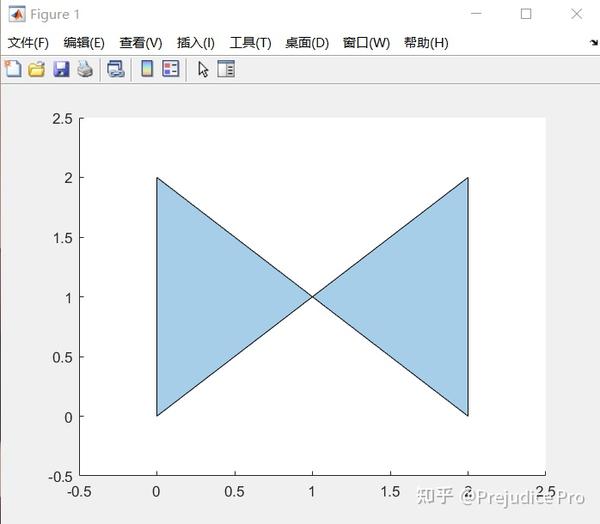600x524 pixels.
Task: Minimize the Figure 1 window
Action: (476, 14)
